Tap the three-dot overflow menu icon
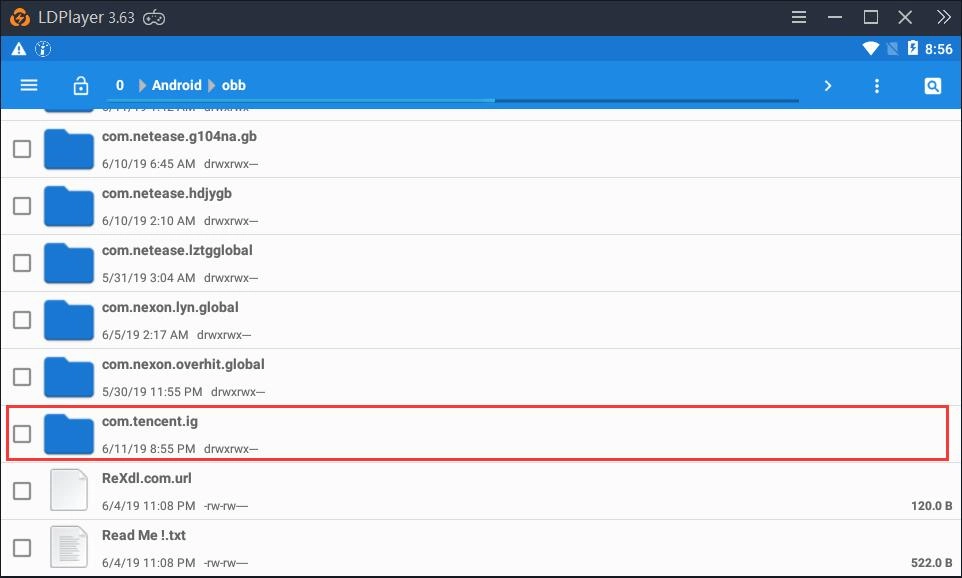The width and height of the screenshot is (962, 578). [x=877, y=85]
